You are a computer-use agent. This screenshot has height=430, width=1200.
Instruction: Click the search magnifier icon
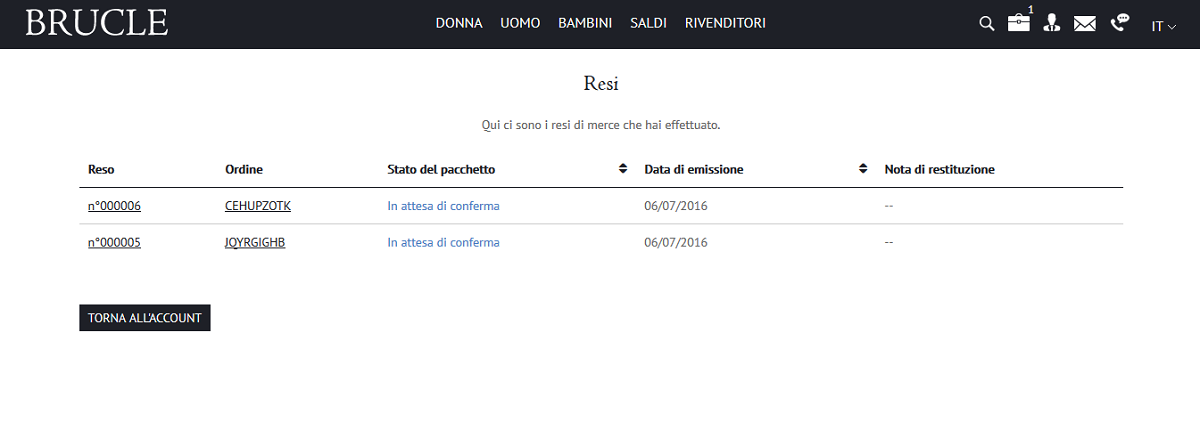click(x=986, y=24)
